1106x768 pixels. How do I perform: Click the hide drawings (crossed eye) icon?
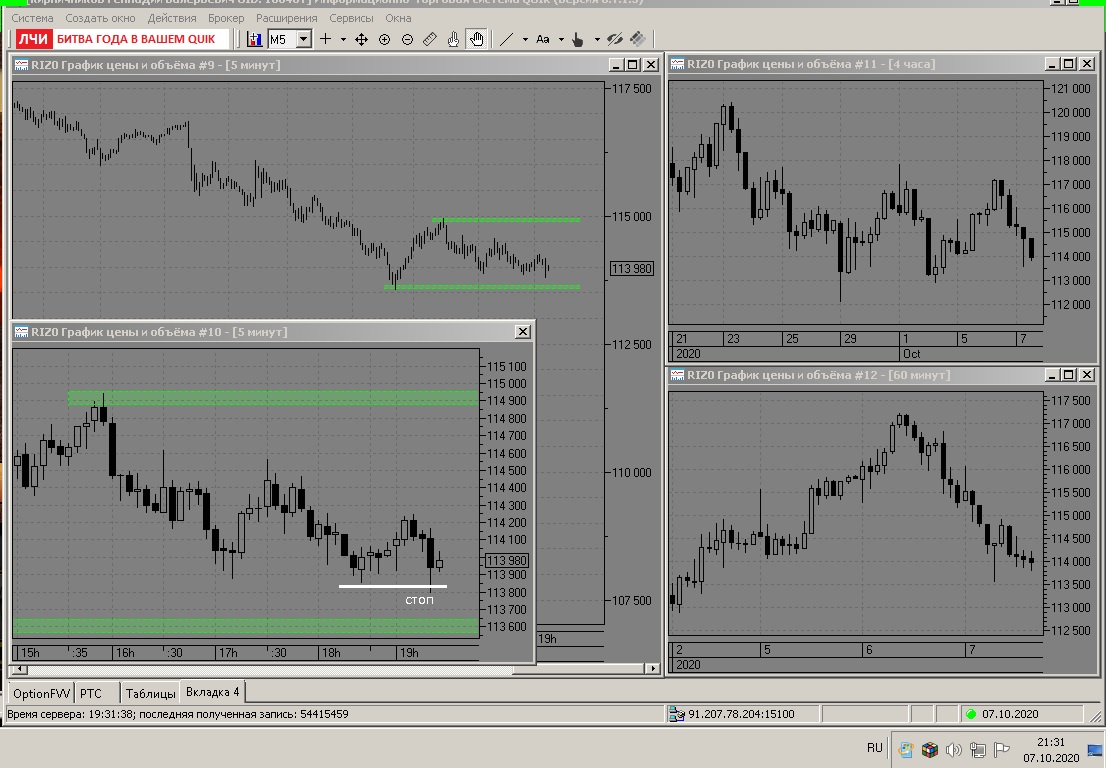615,39
